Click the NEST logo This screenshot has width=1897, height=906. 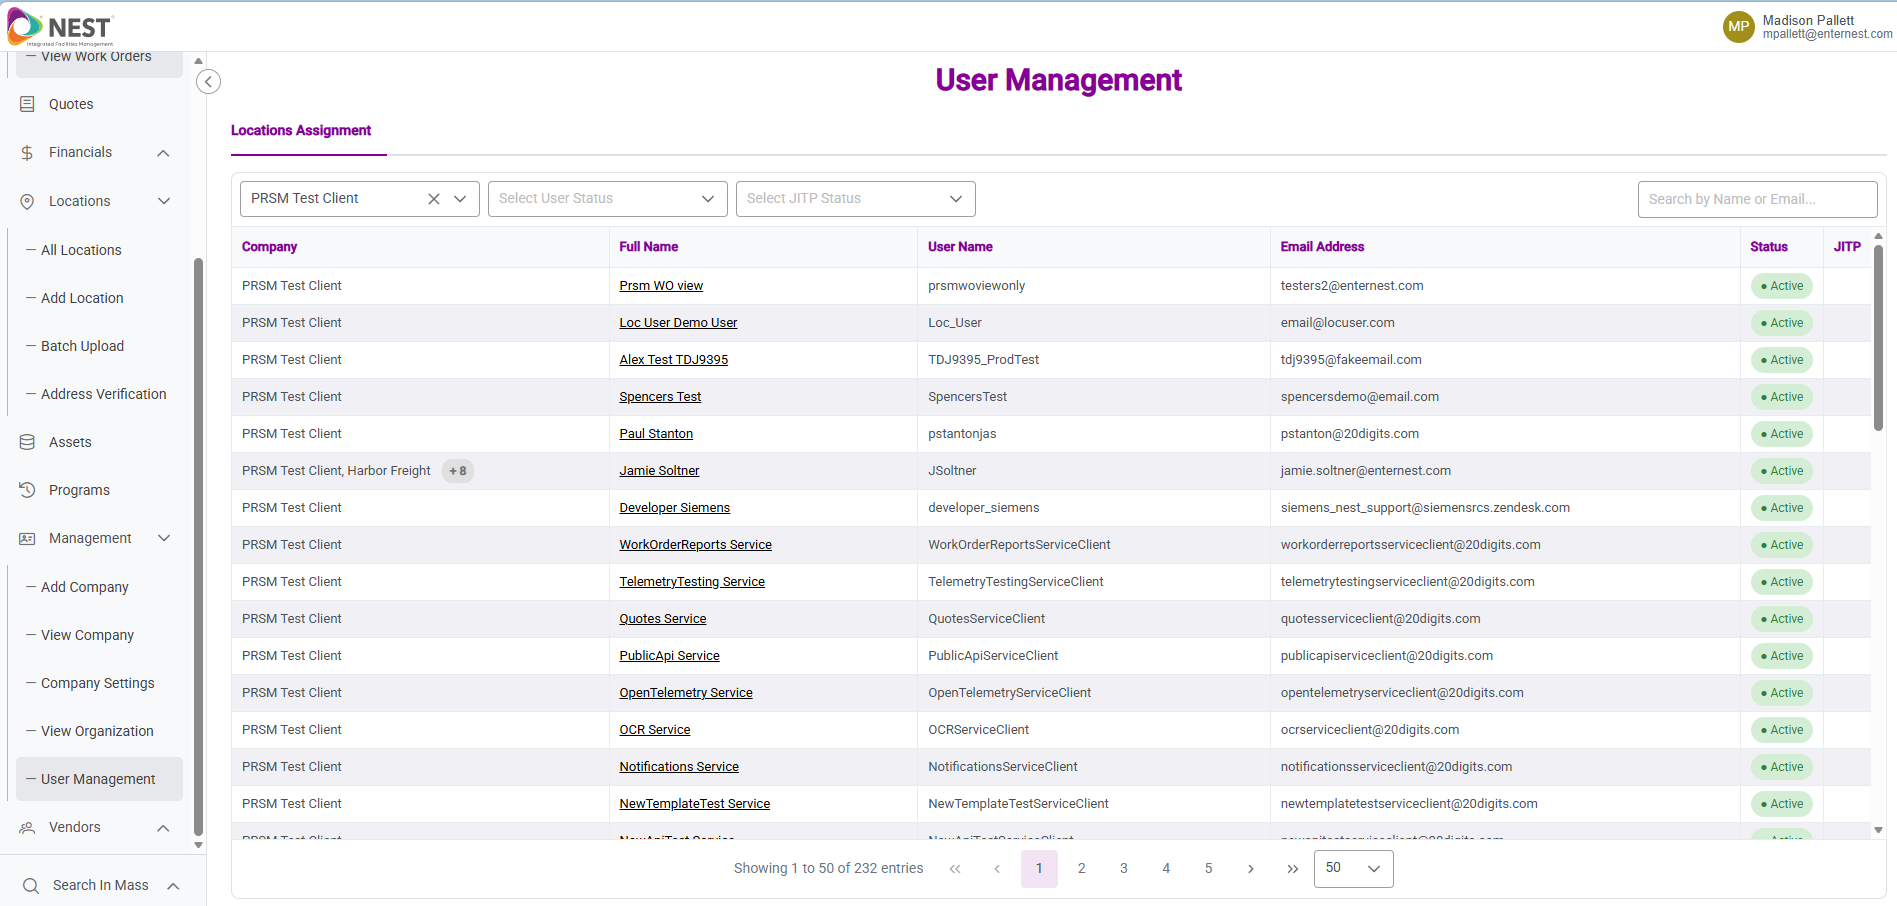click(60, 27)
